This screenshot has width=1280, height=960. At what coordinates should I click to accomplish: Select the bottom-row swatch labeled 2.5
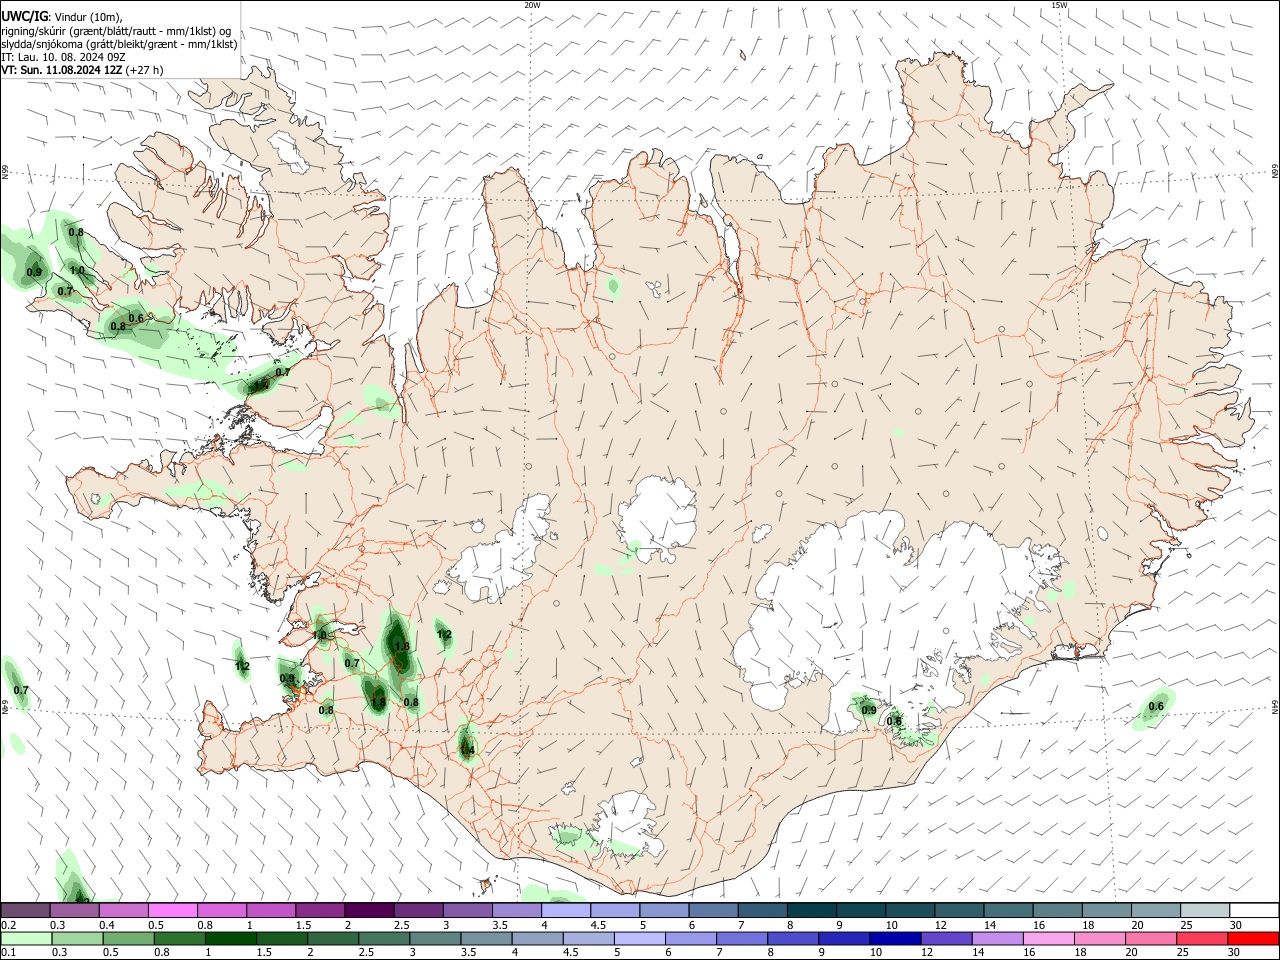coord(385,938)
